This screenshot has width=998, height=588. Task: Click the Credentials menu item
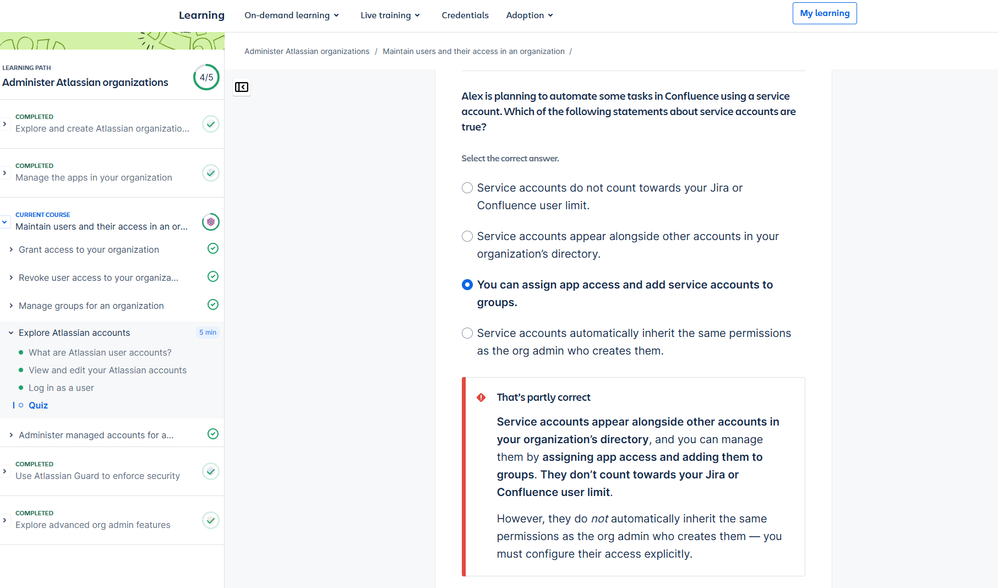pyautogui.click(x=465, y=15)
